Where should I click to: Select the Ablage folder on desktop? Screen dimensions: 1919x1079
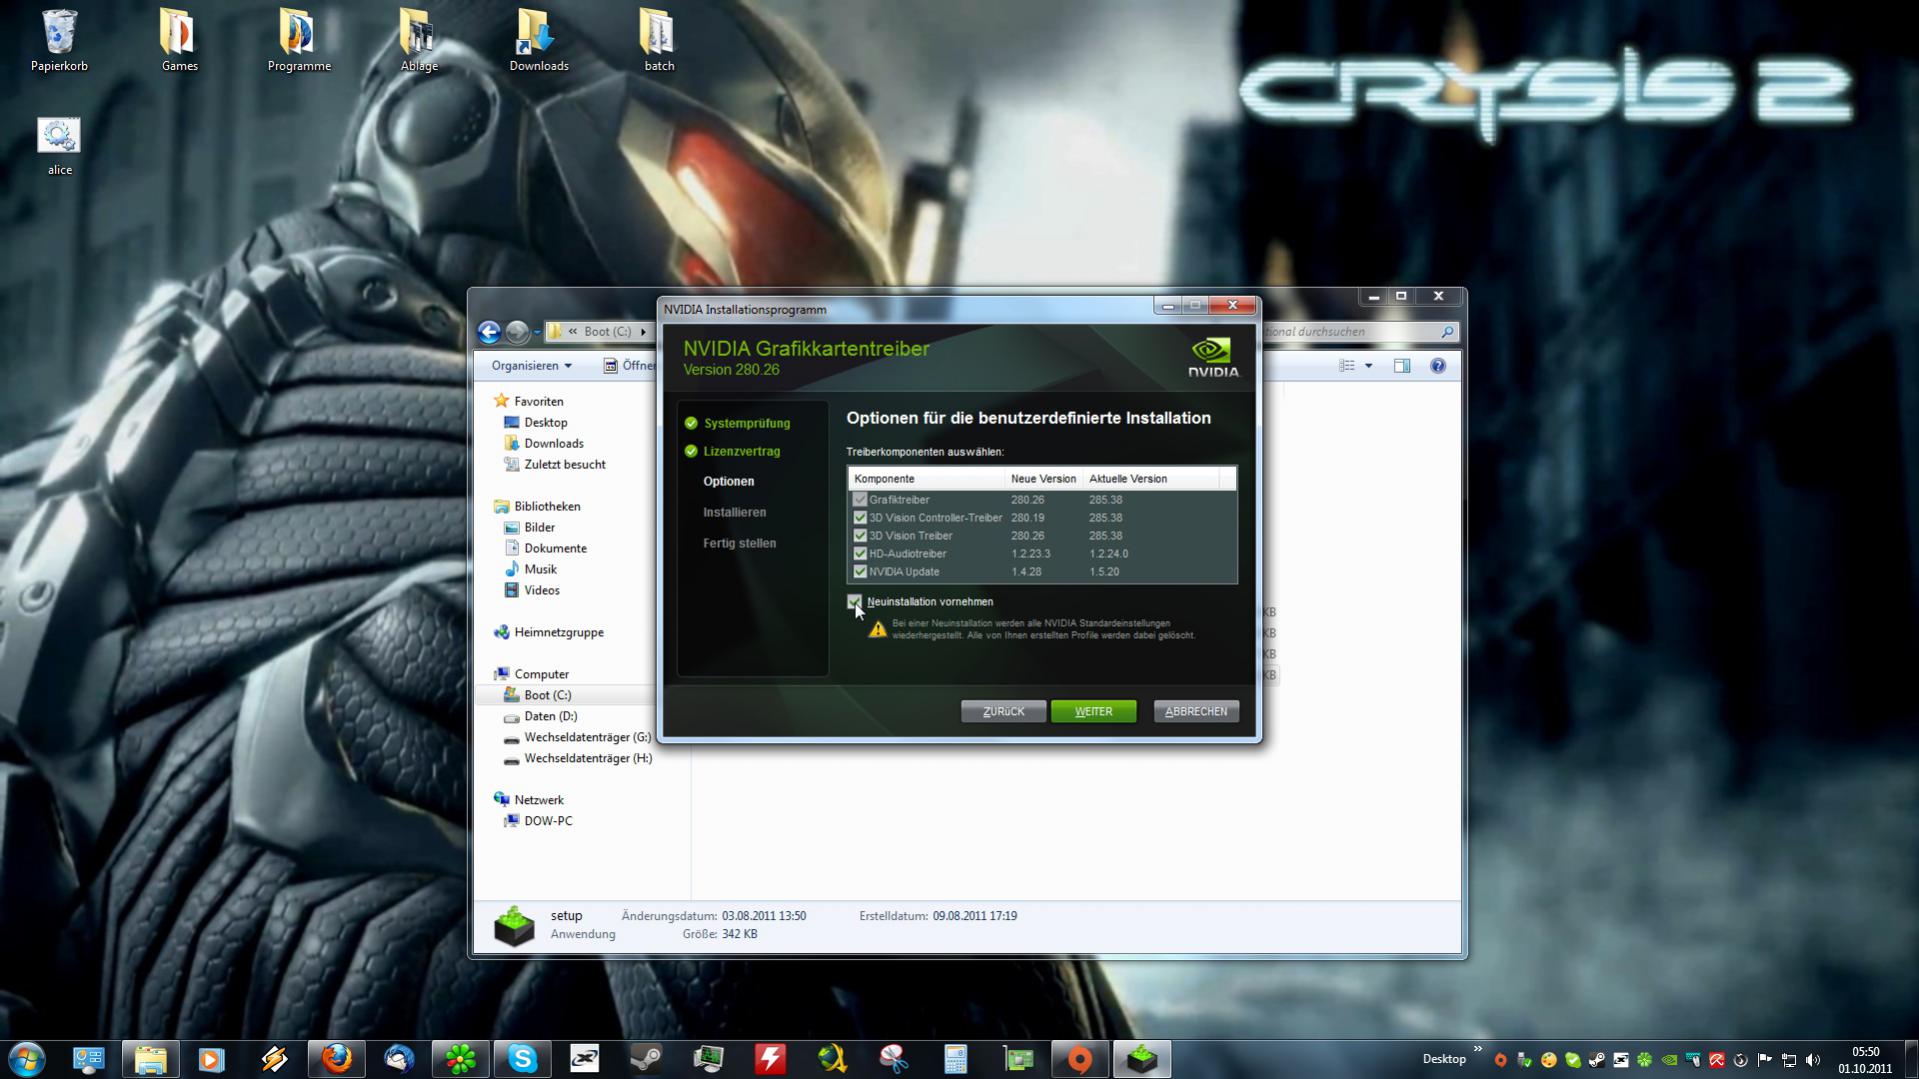coord(419,41)
